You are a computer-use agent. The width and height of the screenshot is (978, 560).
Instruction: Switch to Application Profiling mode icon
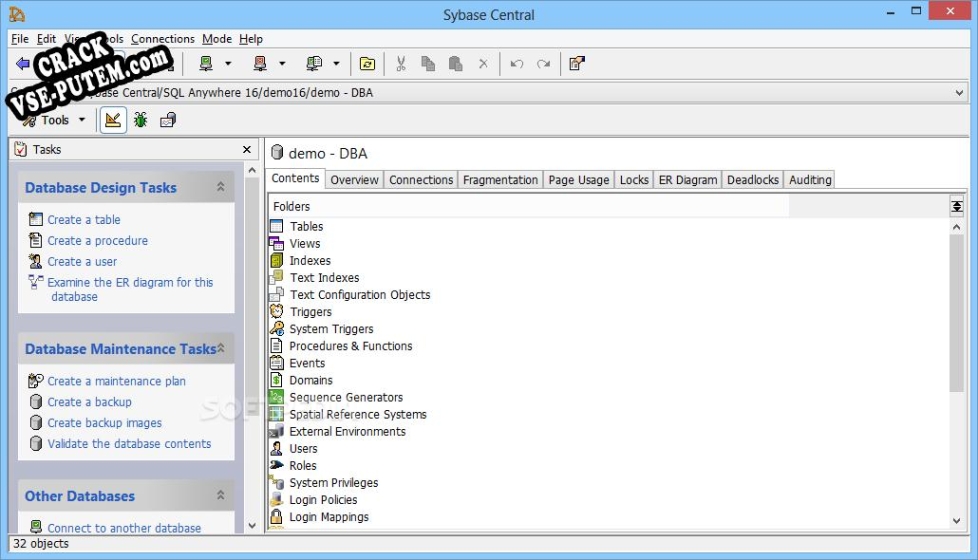[x=168, y=120]
